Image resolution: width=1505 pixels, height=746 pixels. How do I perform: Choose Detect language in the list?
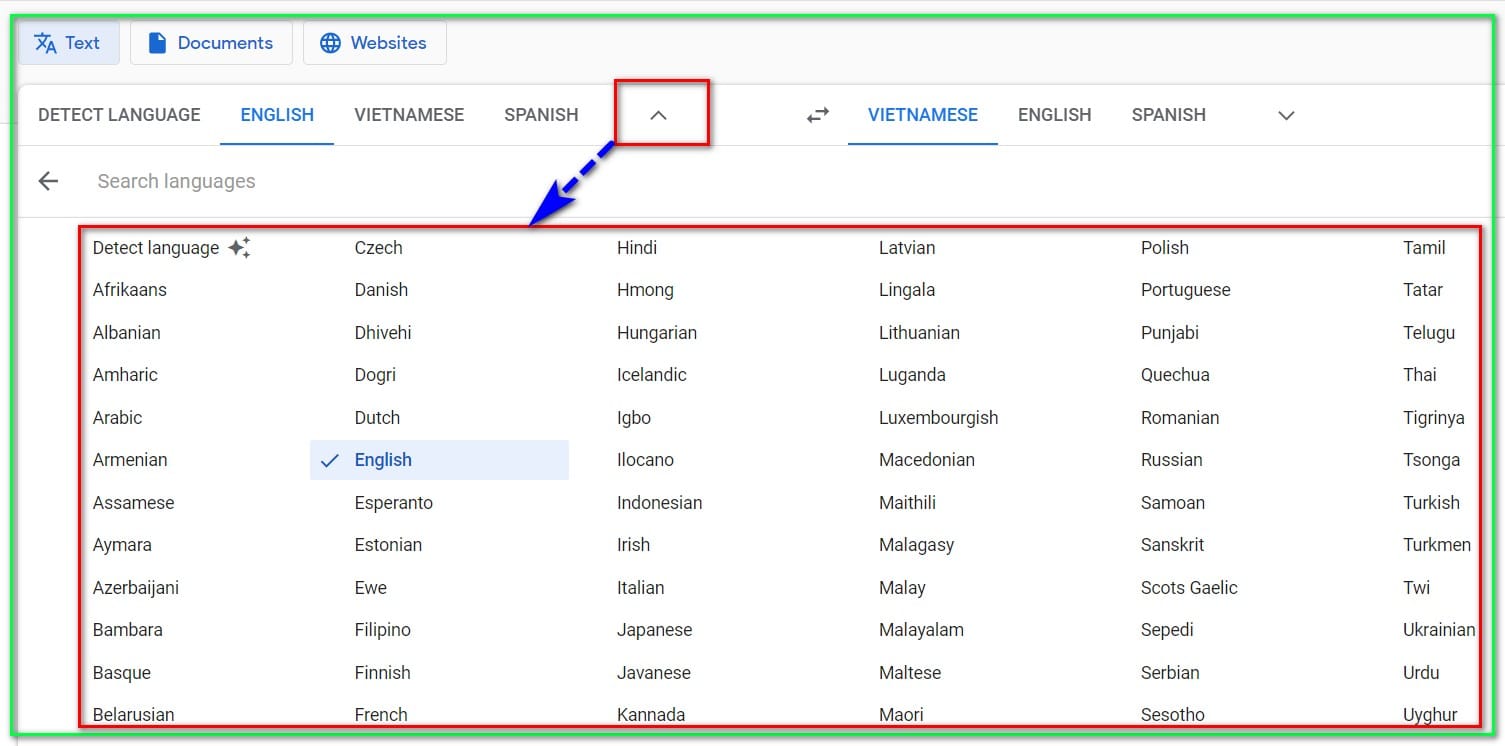(156, 248)
